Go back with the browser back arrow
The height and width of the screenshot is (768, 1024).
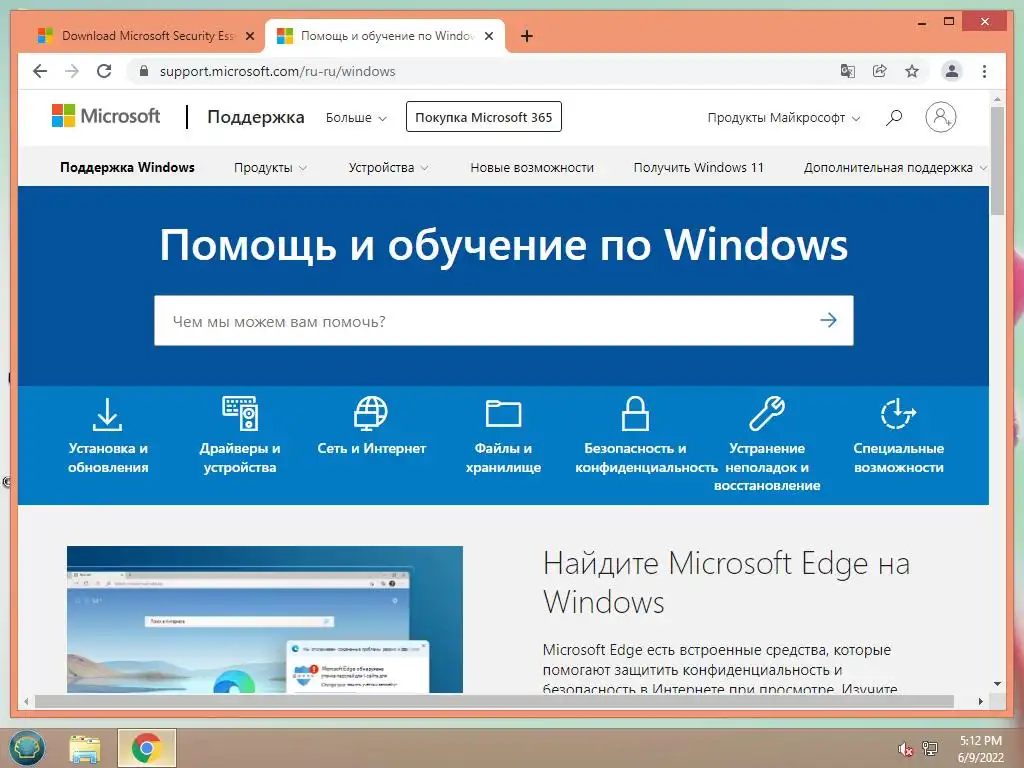40,71
